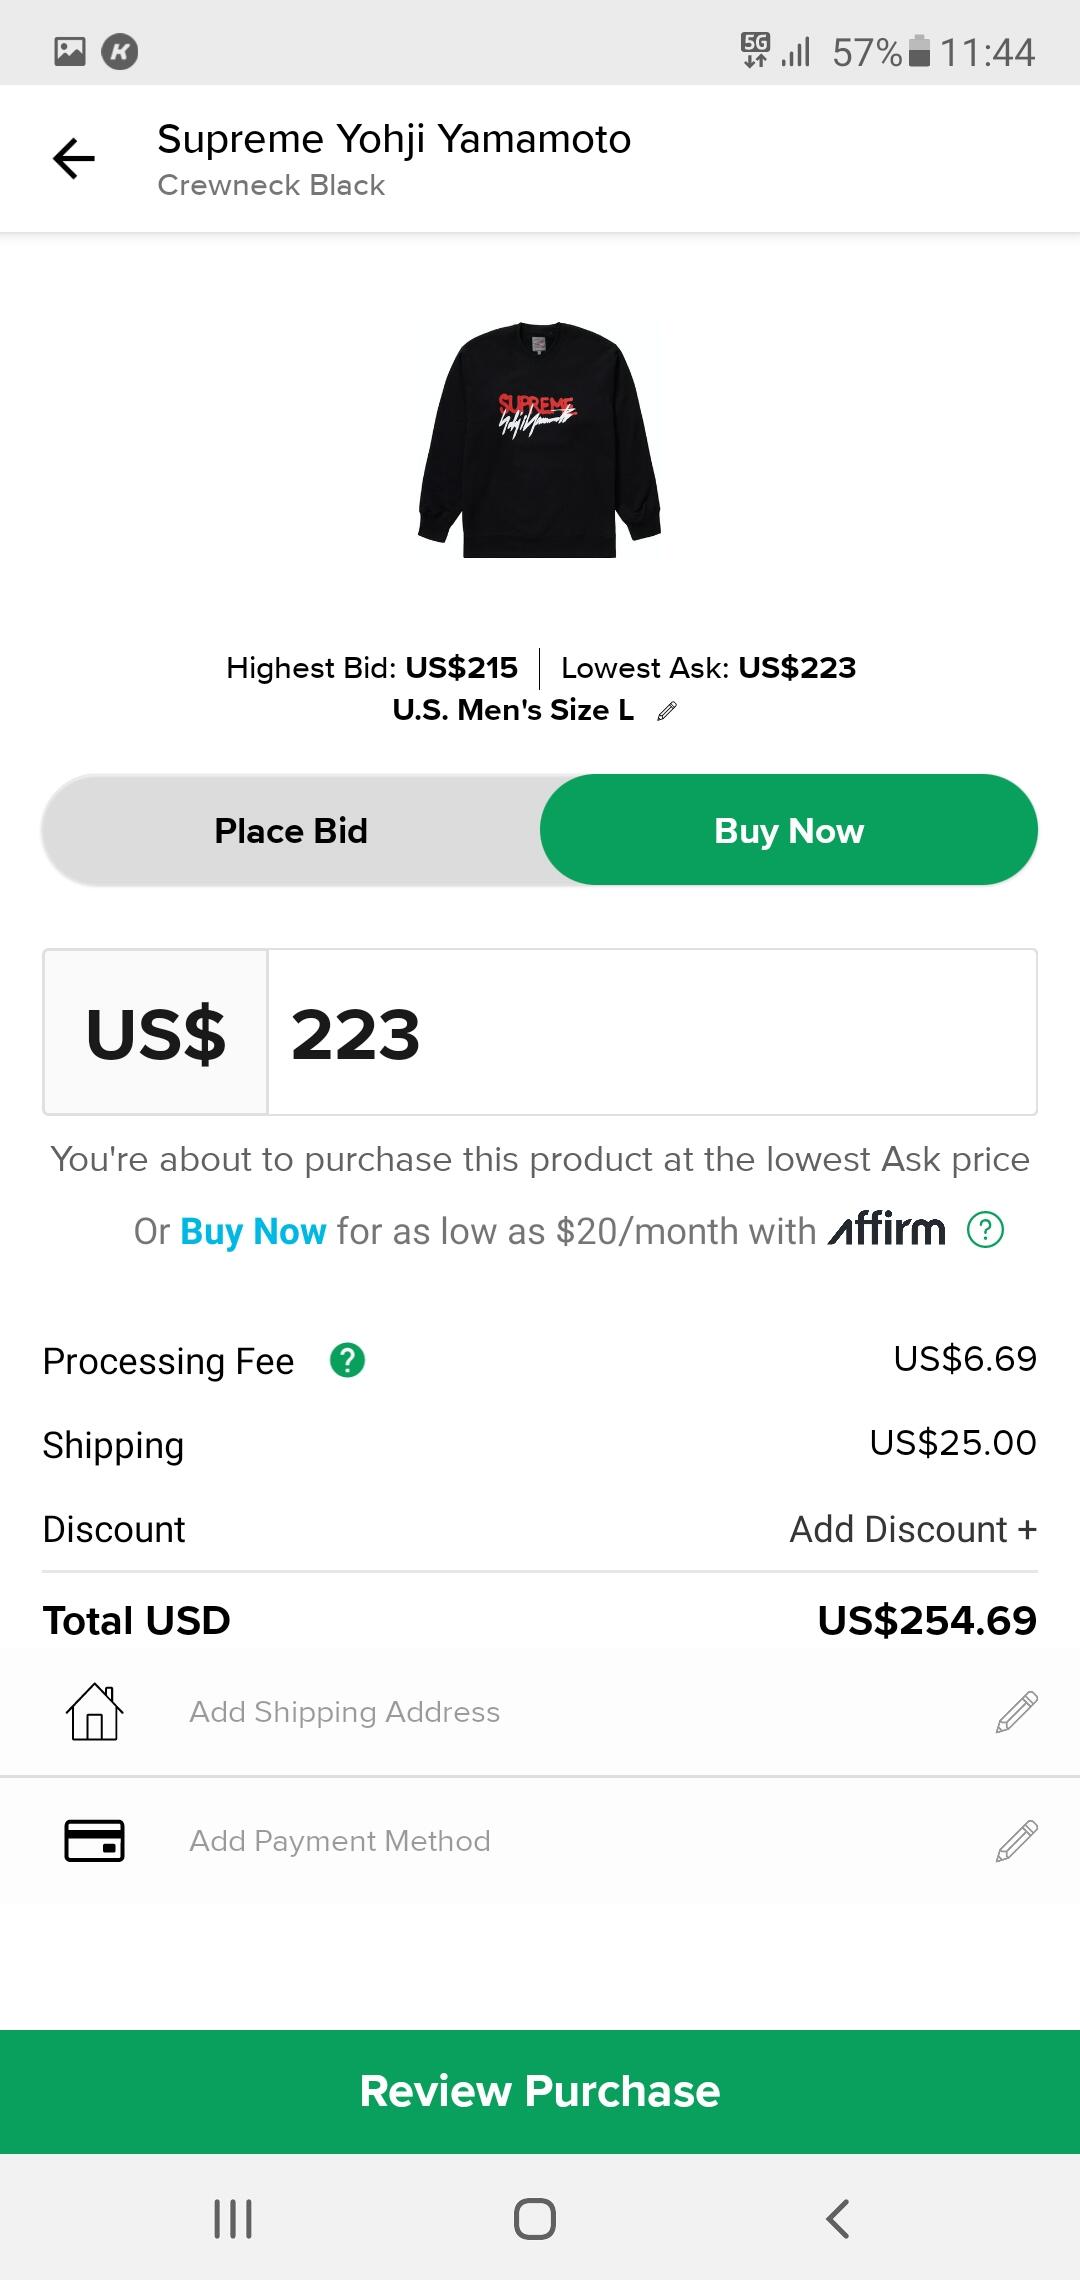The image size is (1080, 2280).
Task: Edit the U.S. Men's Size L pencil
Action: pos(667,711)
